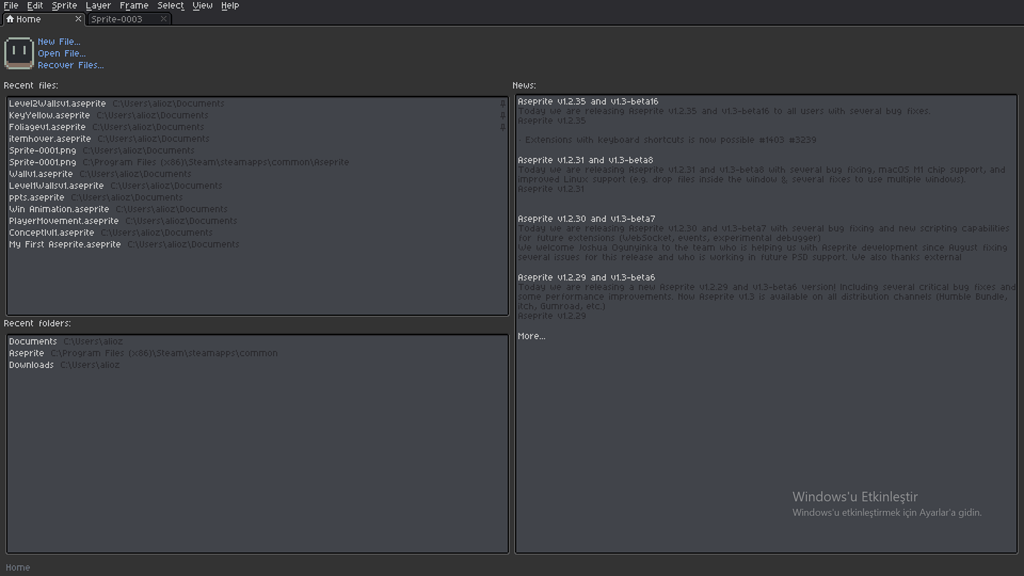Open PlayerMovement.aseprite from recent files
Screen dimensions: 1024x576
pos(63,220)
